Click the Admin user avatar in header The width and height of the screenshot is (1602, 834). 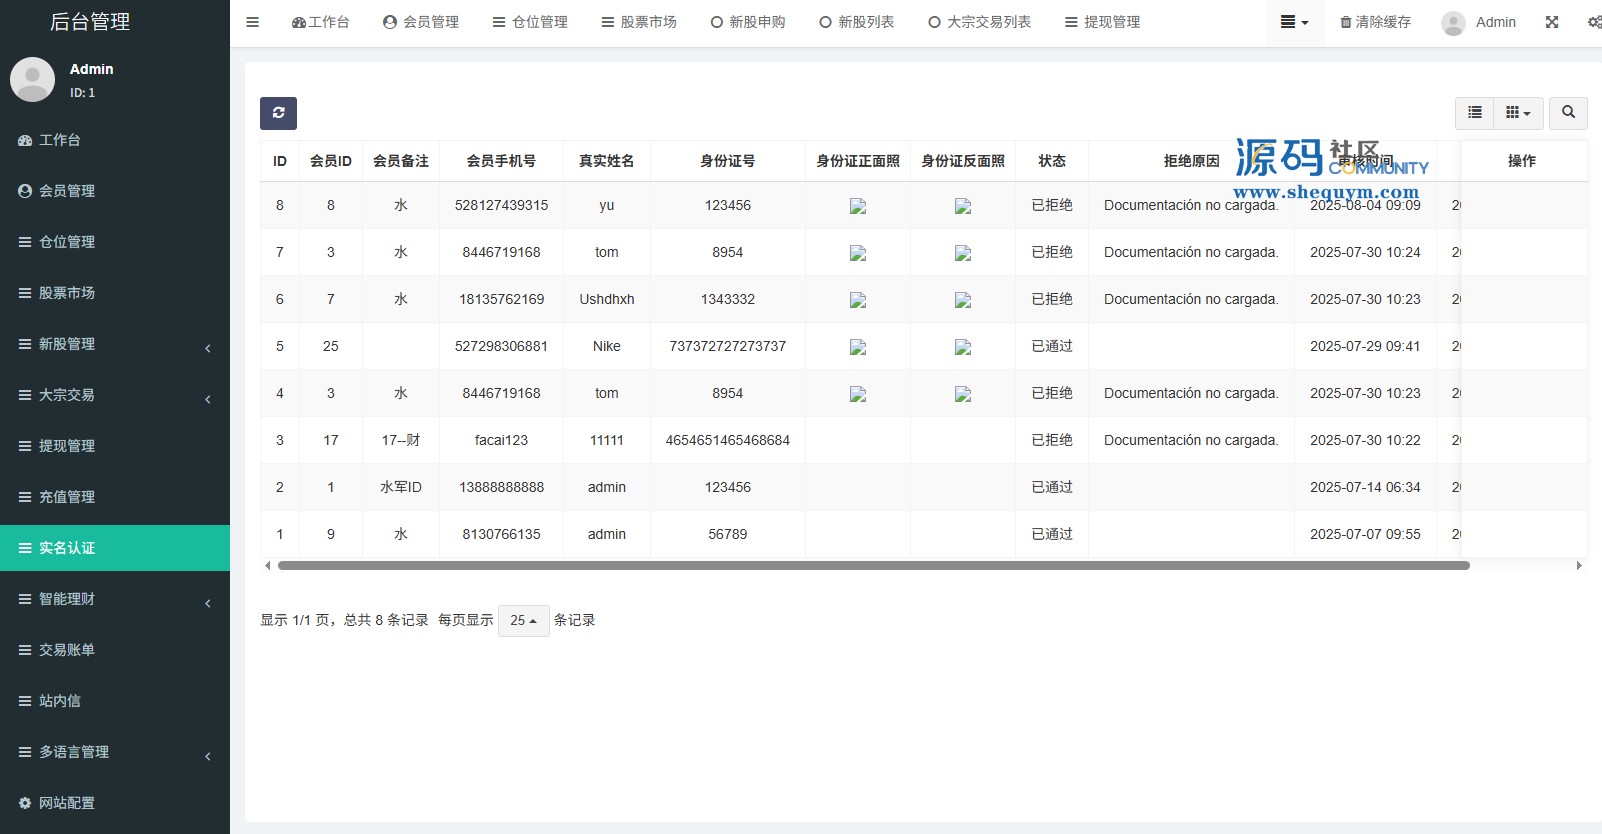[x=1453, y=23]
